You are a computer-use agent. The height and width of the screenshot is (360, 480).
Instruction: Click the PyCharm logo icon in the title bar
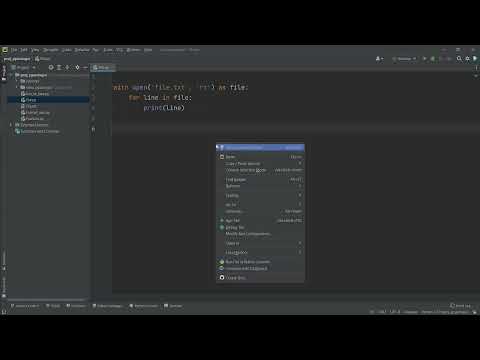[x=5, y=50]
